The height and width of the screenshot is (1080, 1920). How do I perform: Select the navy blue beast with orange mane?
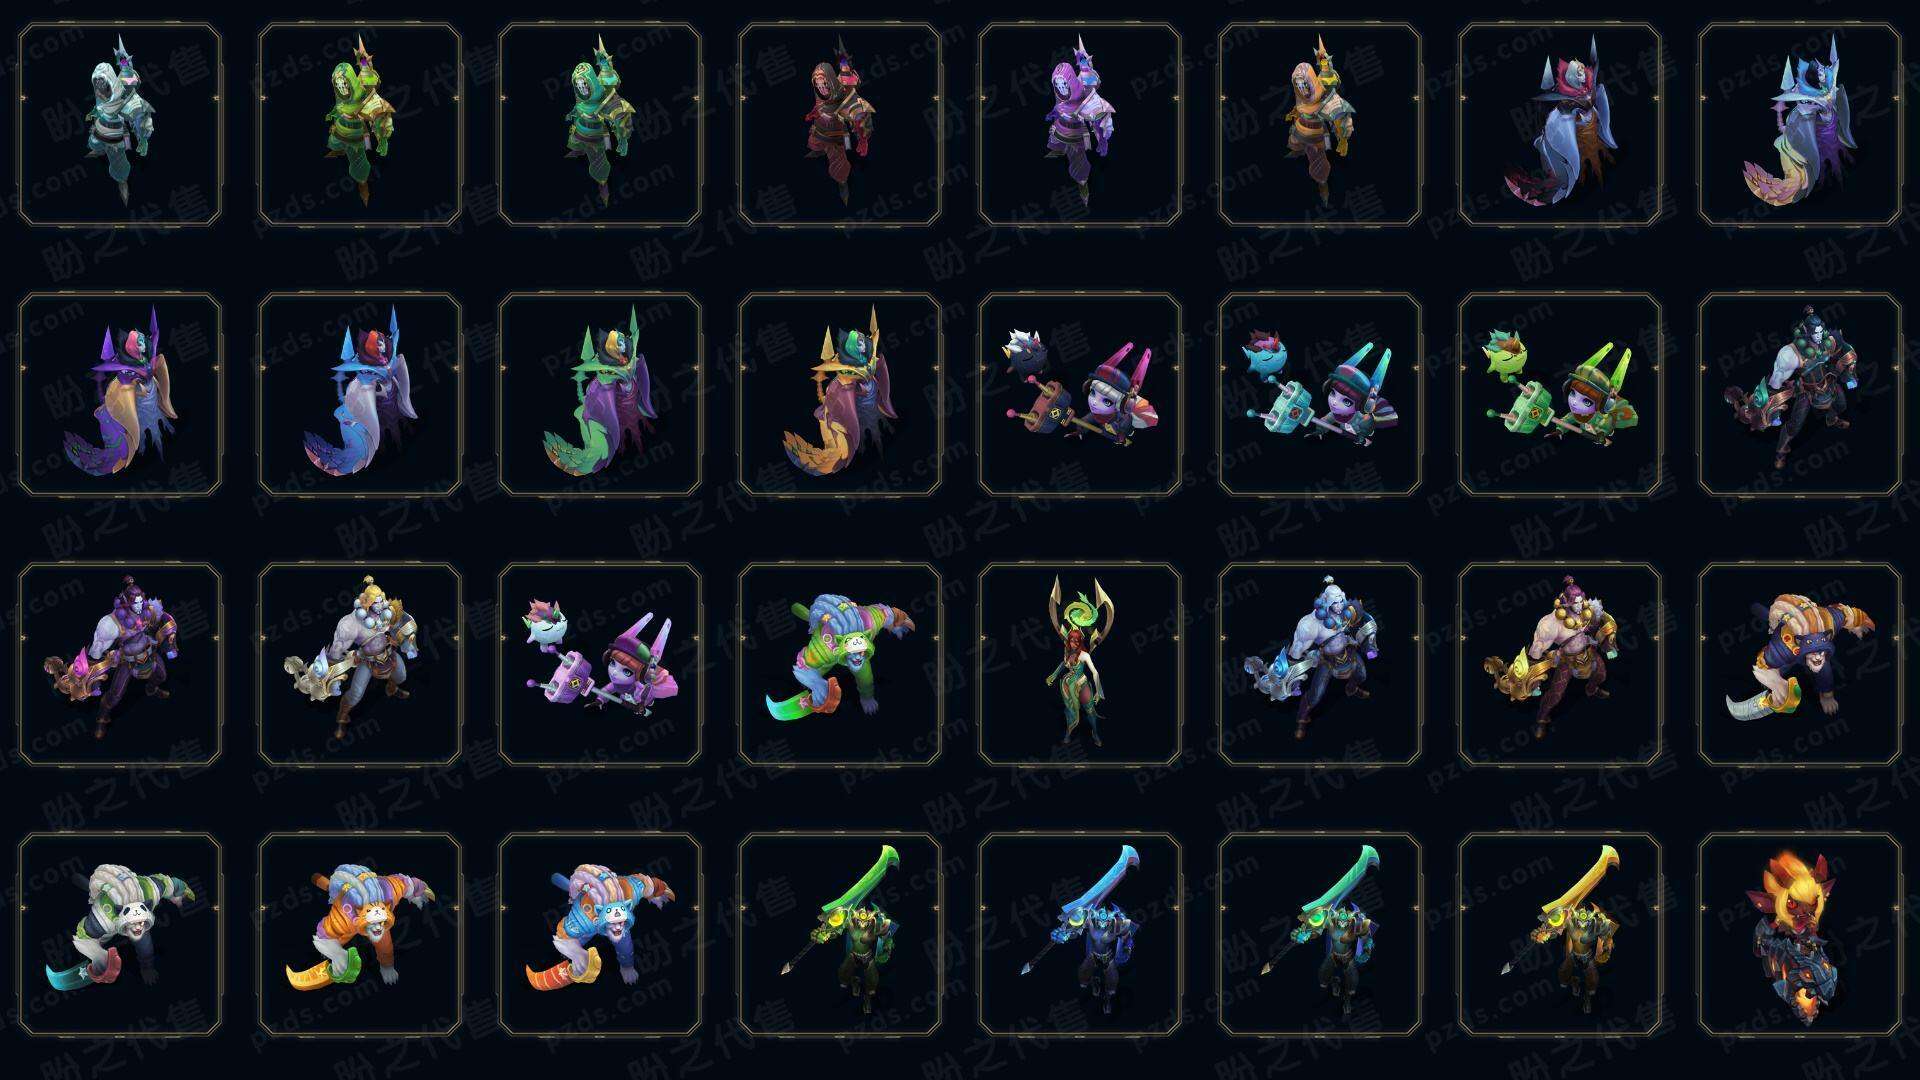(x=1800, y=664)
